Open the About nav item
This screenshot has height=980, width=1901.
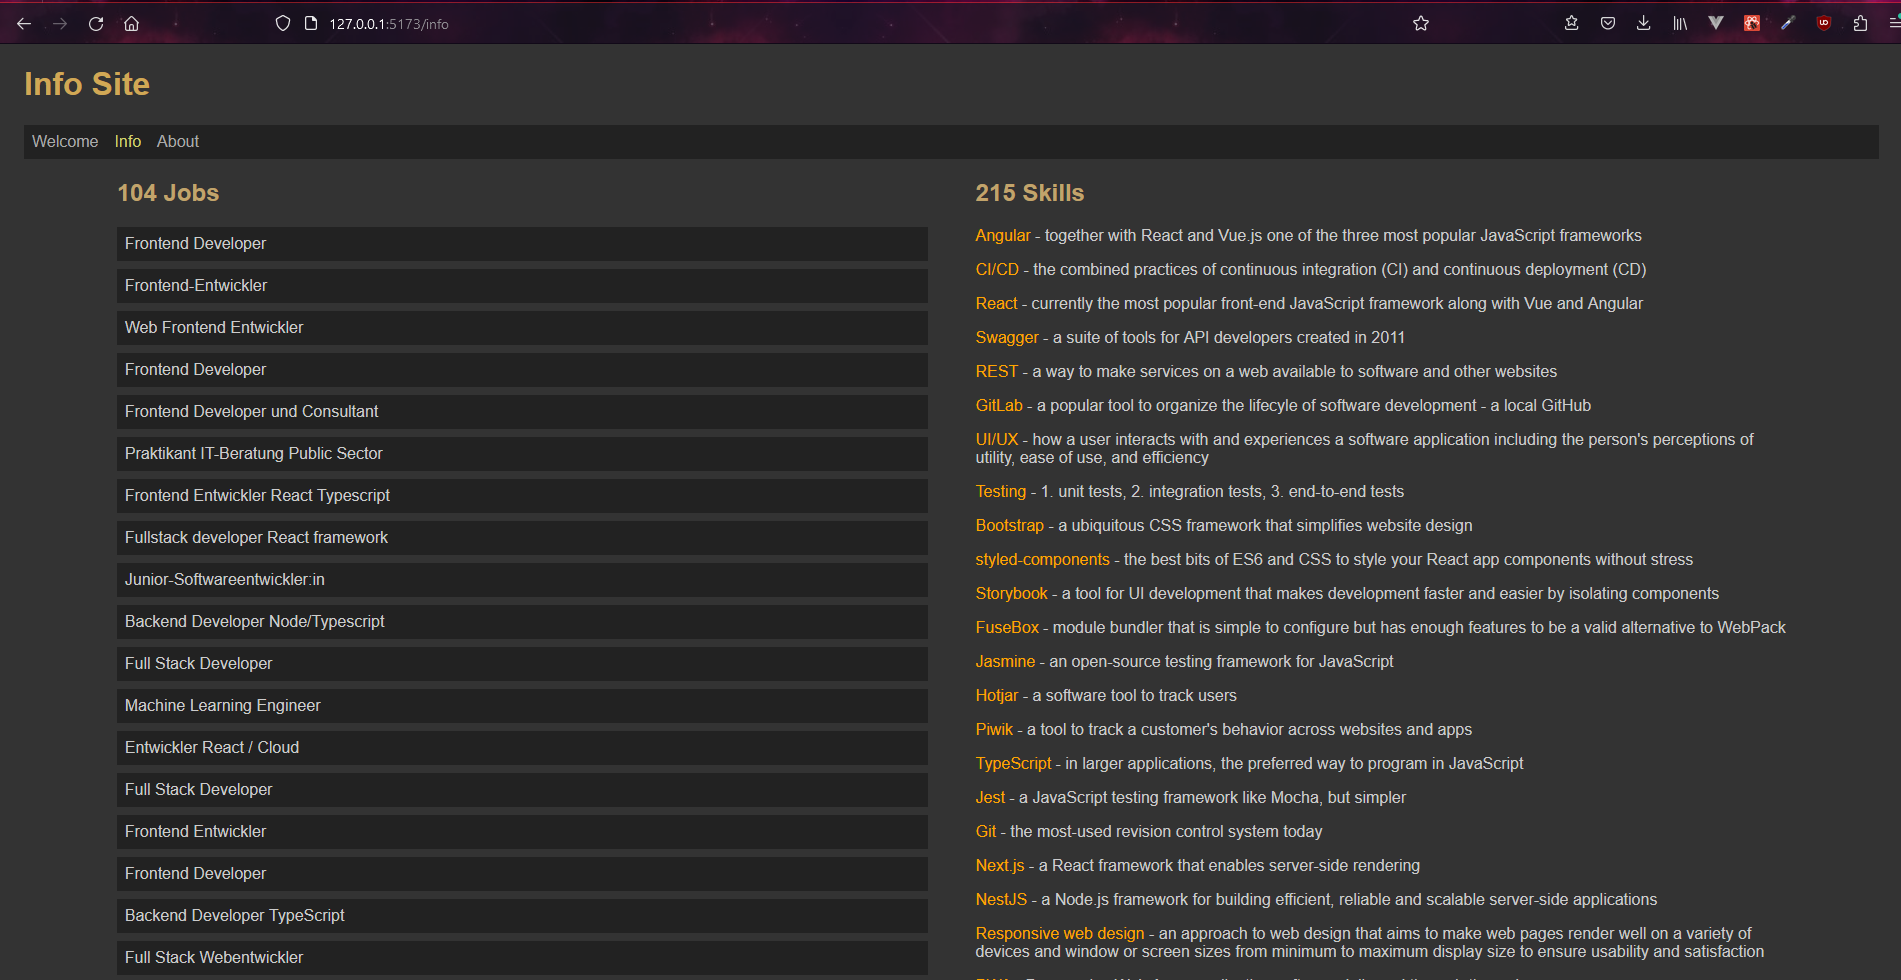coord(178,142)
